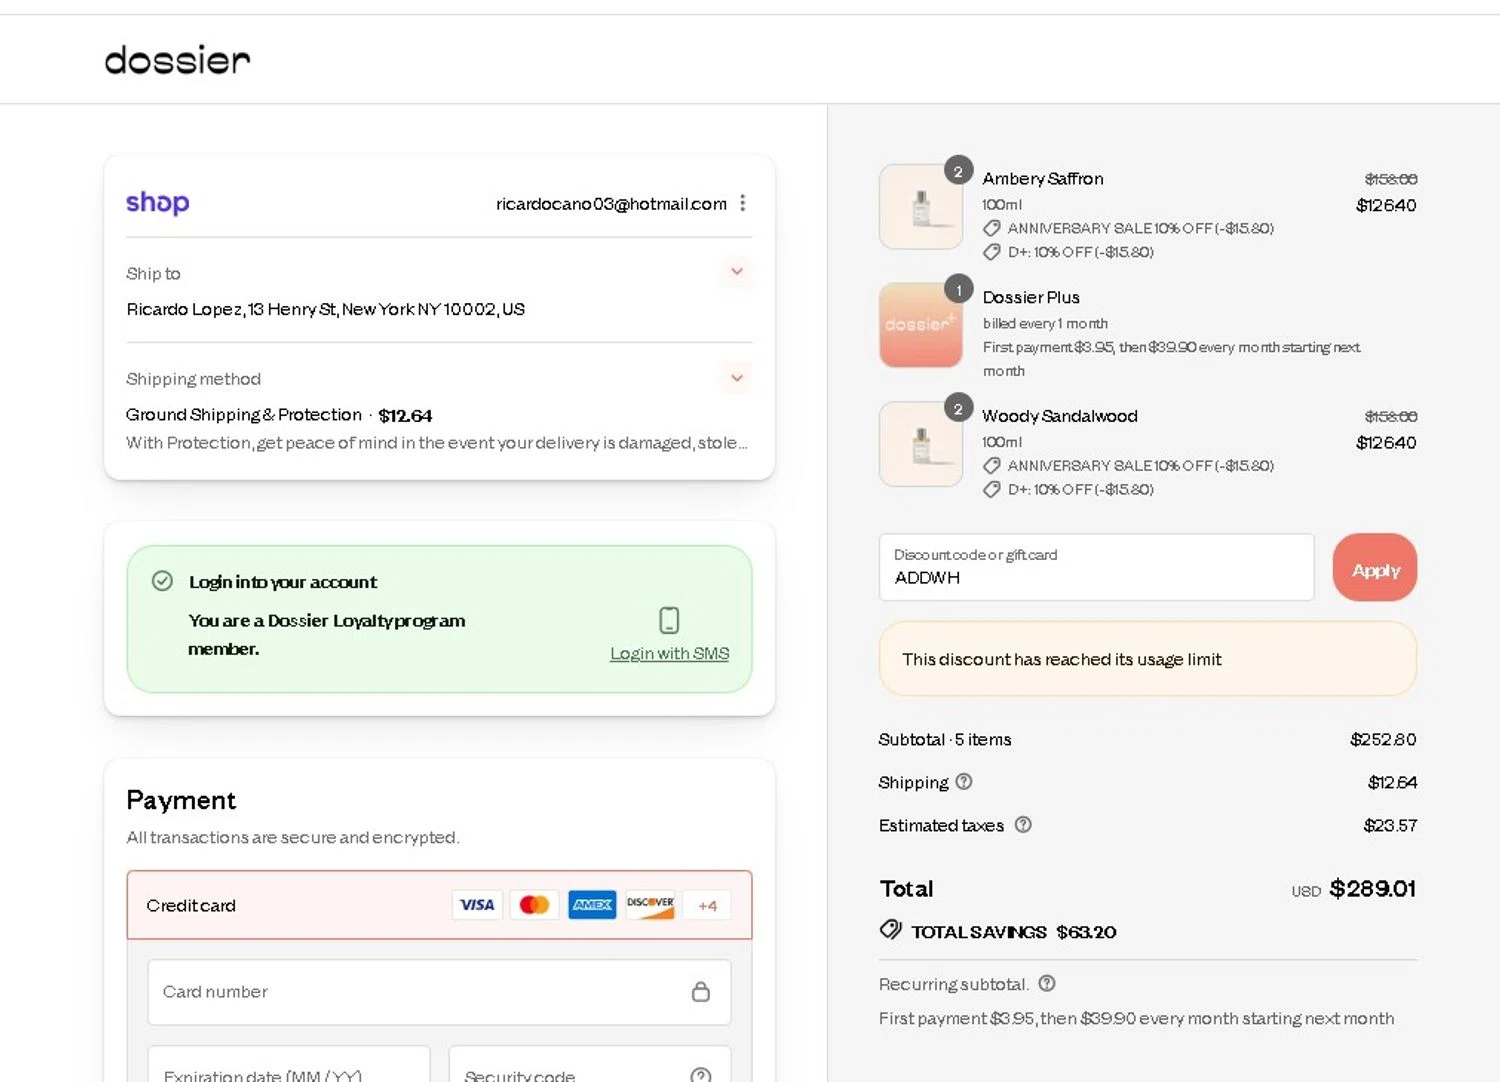Click the card number lock icon
The width and height of the screenshot is (1500, 1082).
coord(701,992)
